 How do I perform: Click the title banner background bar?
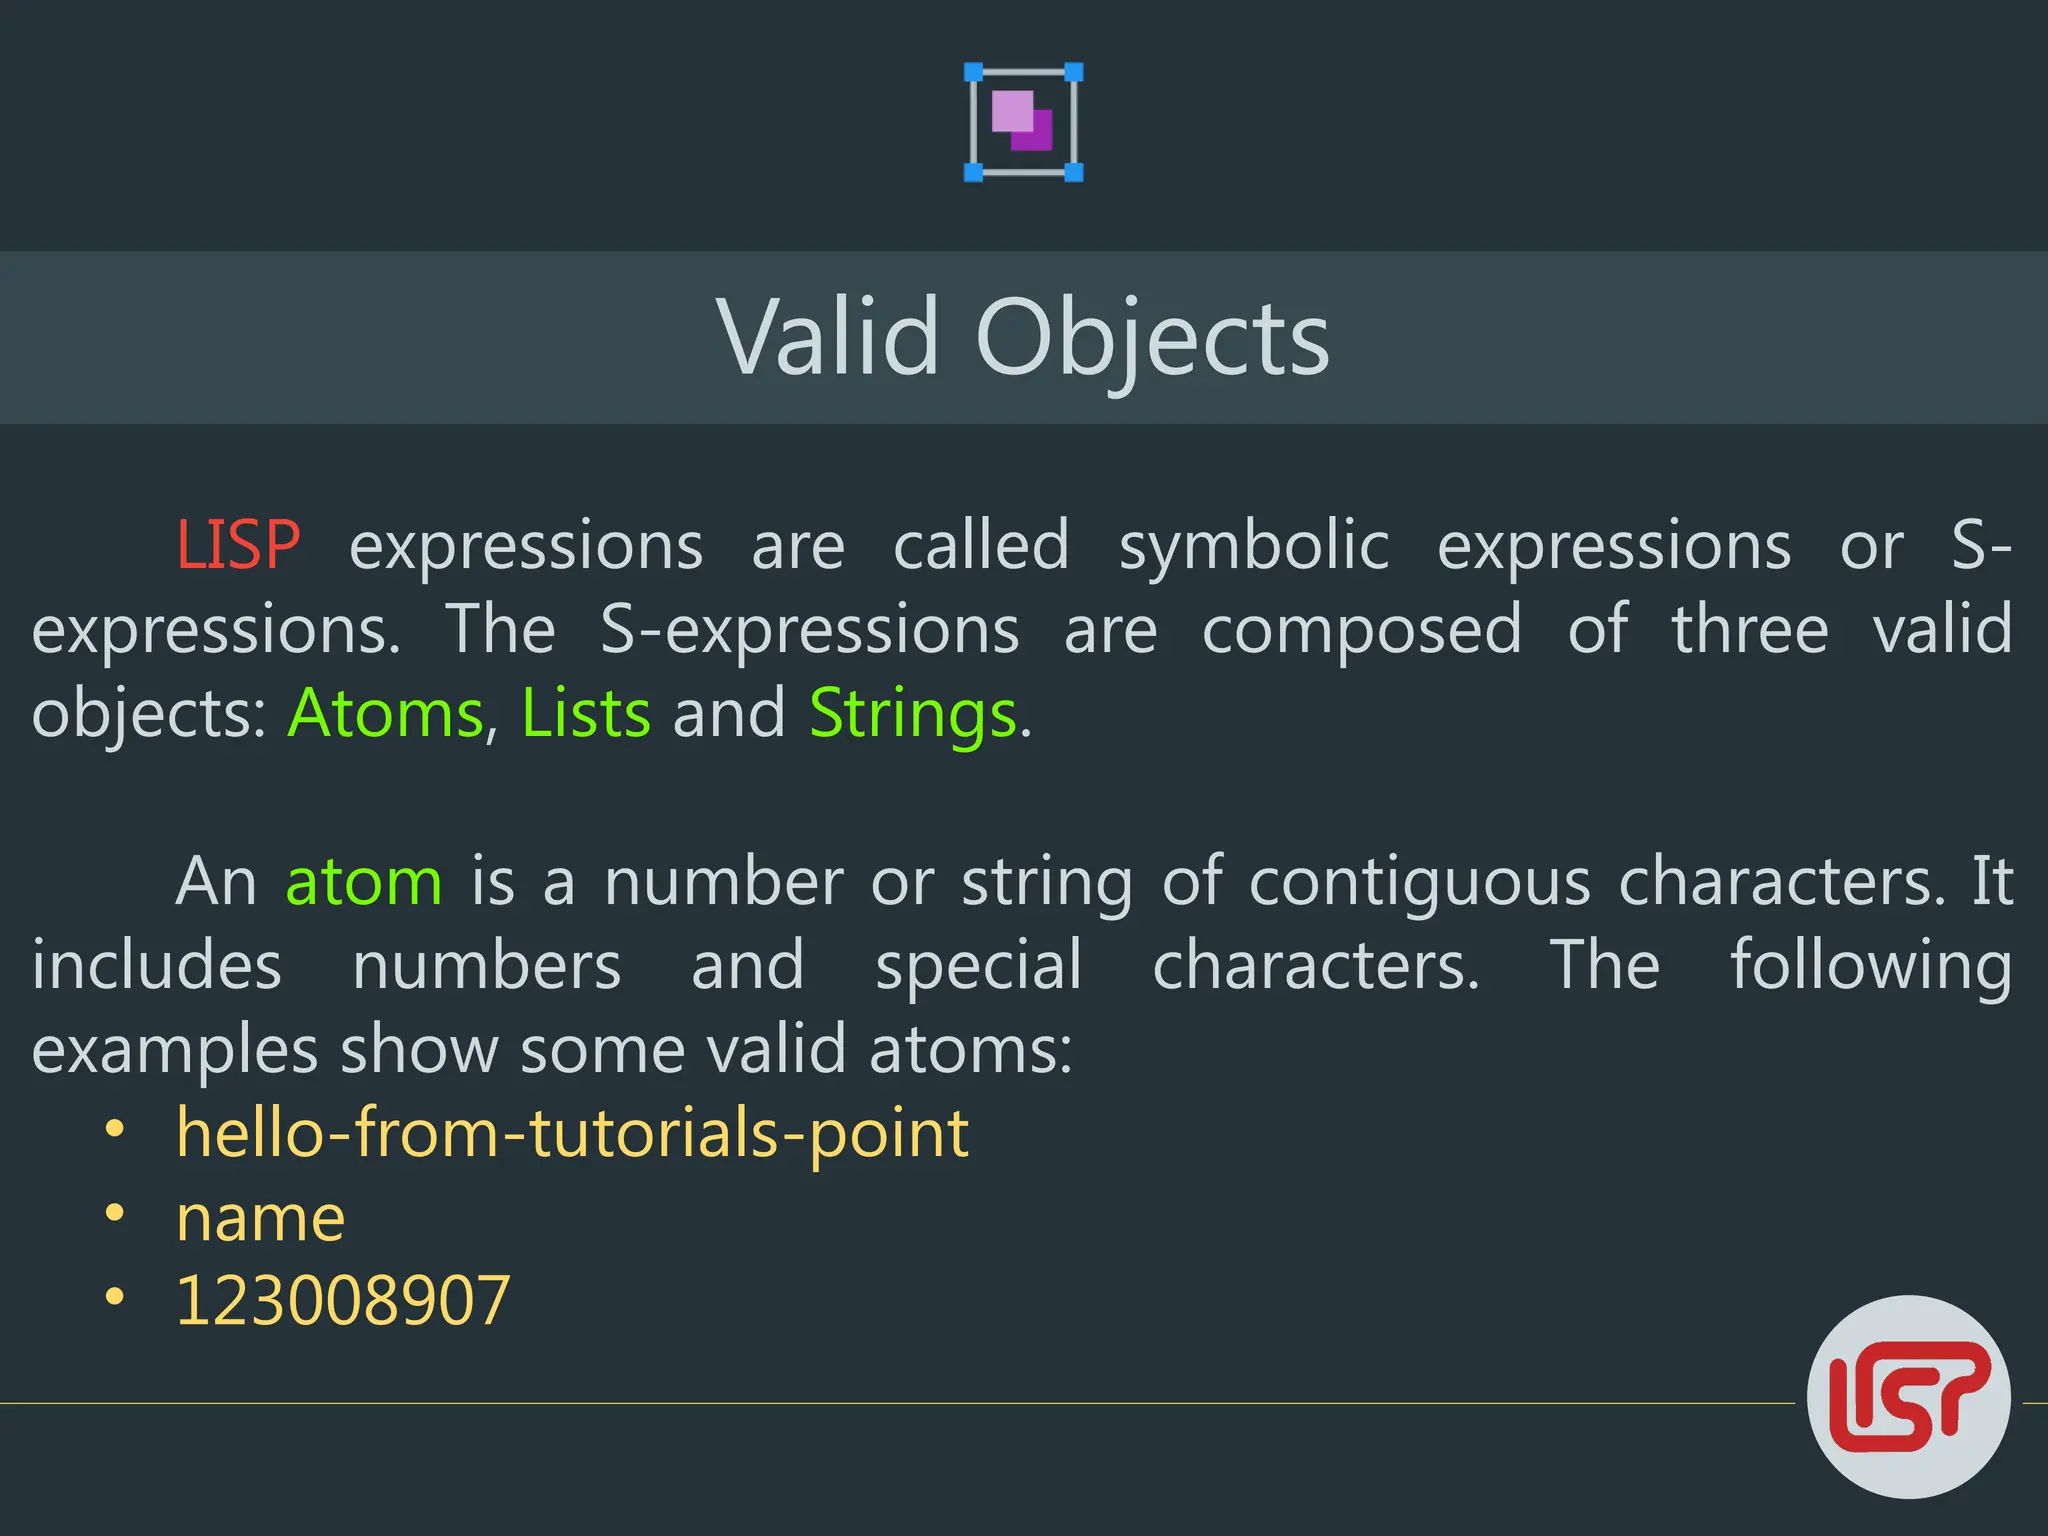1024,338
